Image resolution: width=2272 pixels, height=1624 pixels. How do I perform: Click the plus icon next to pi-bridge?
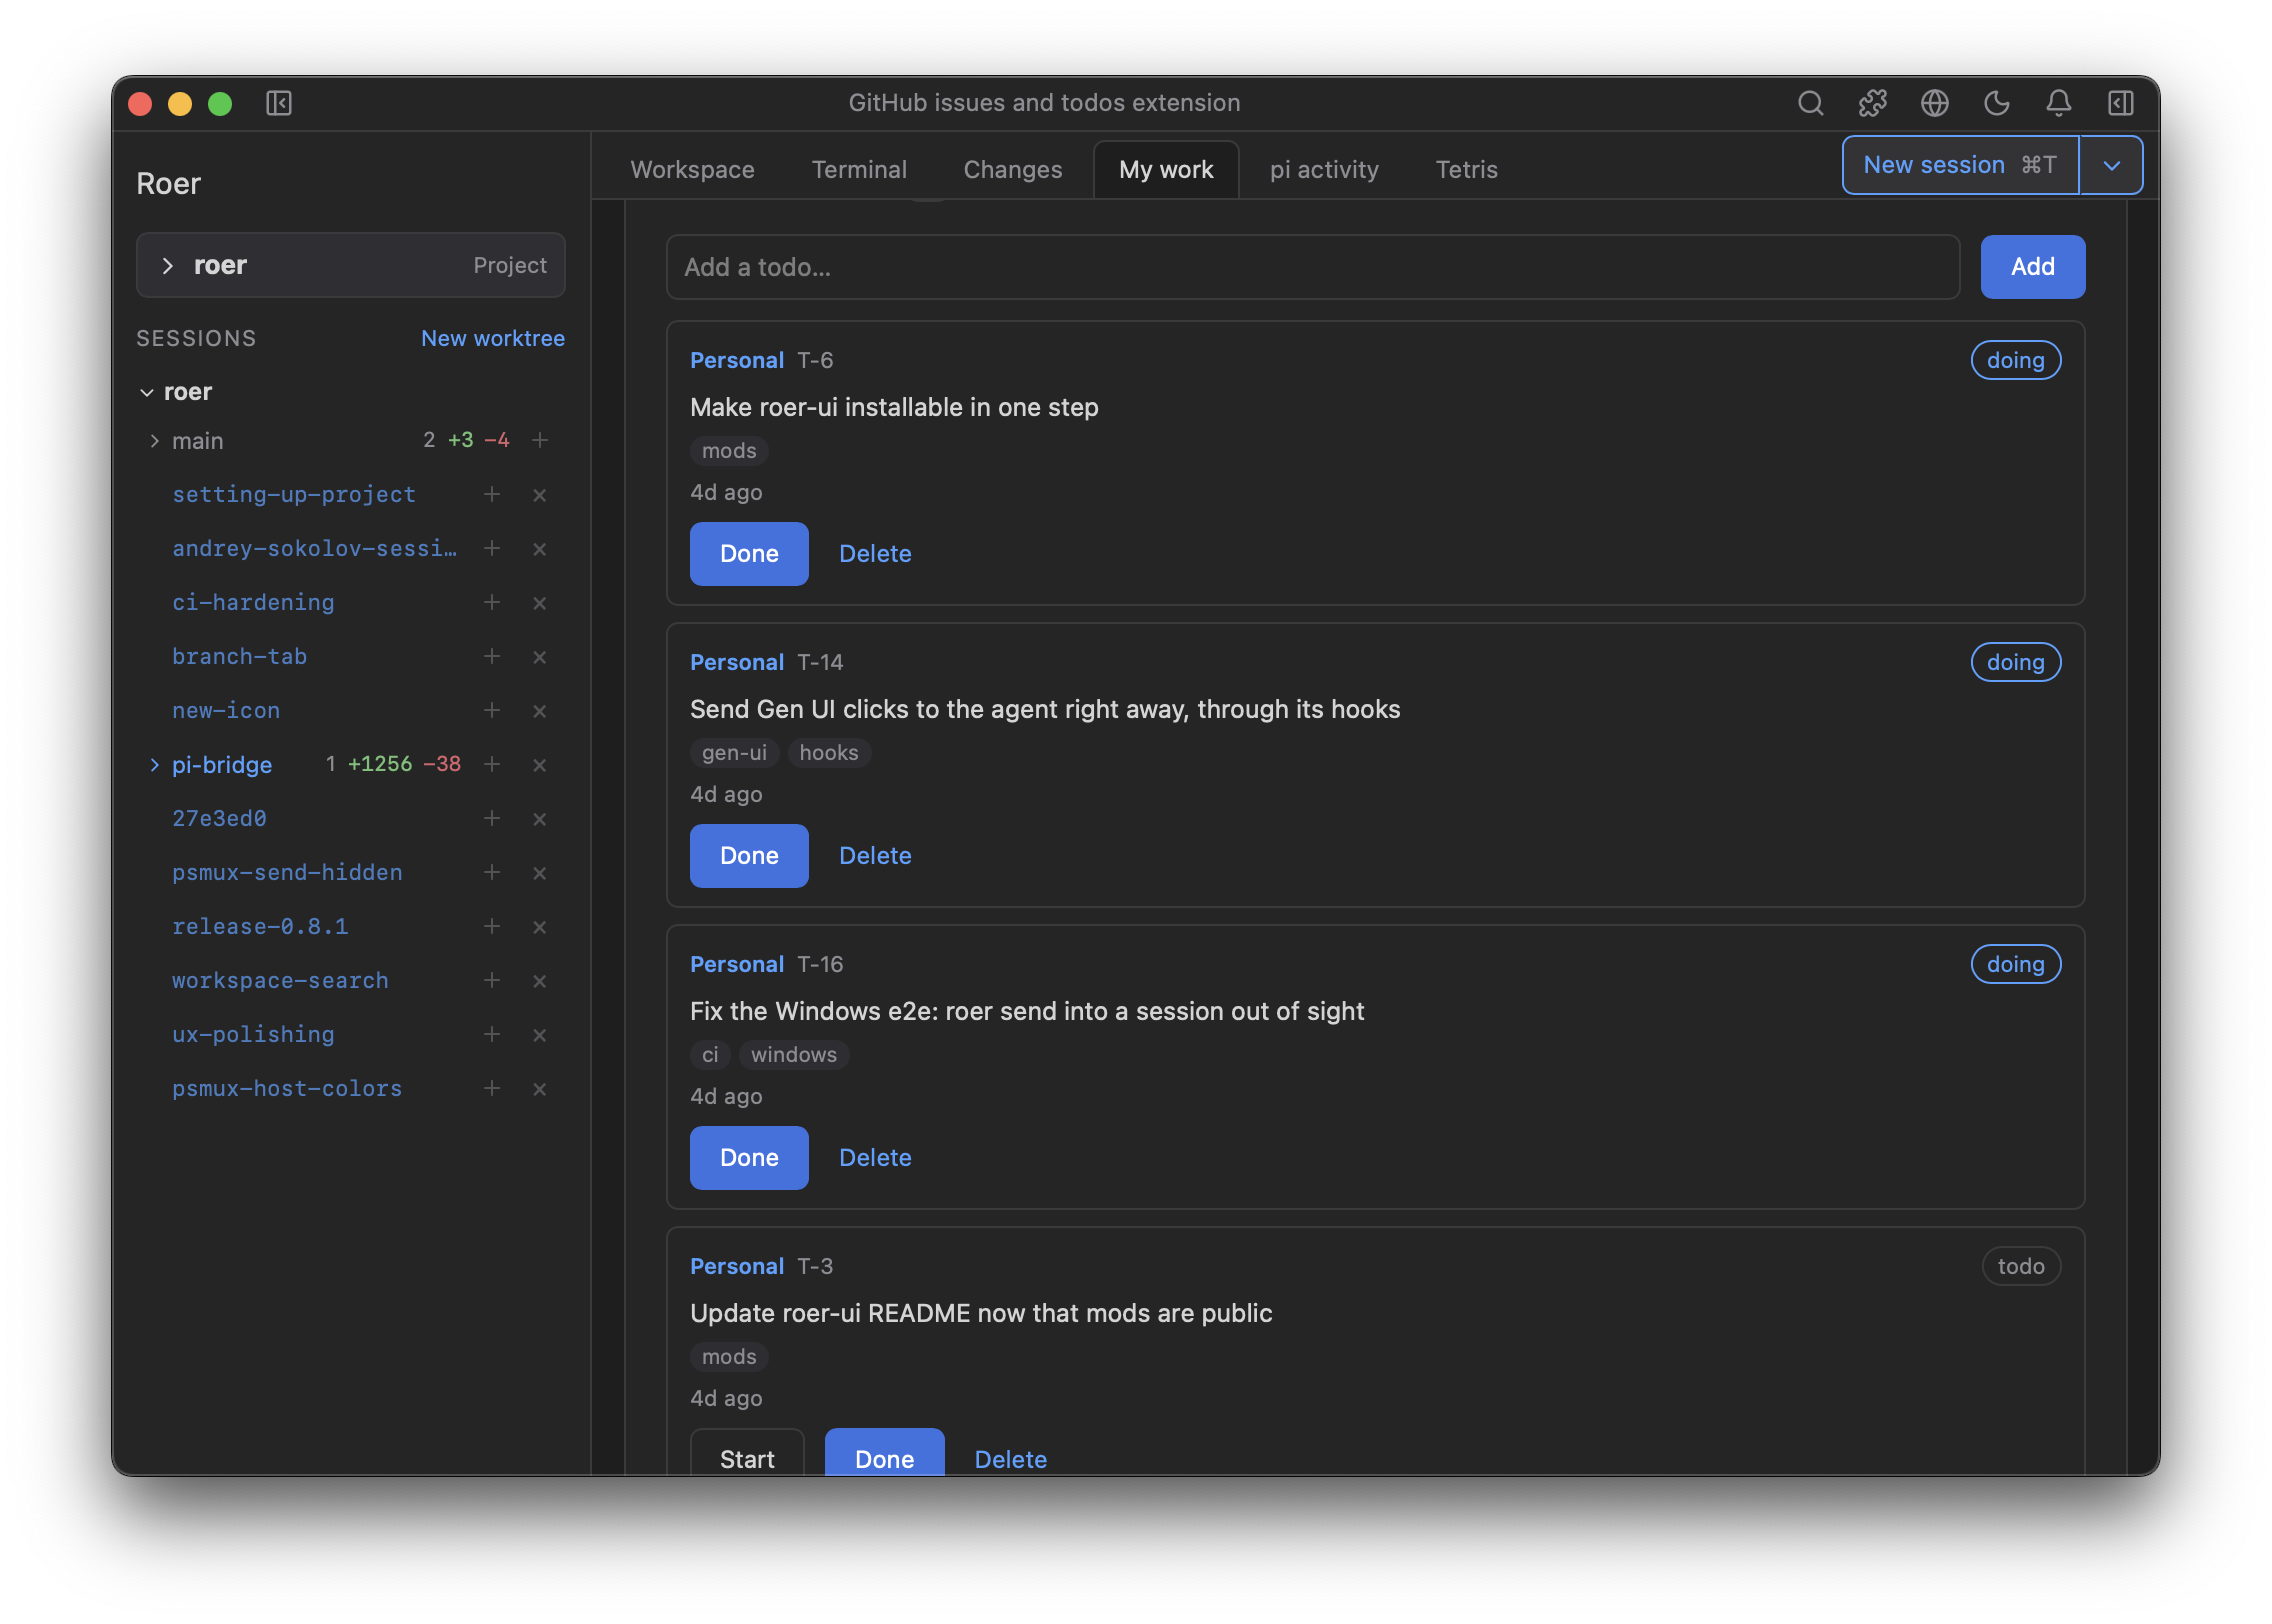492,764
